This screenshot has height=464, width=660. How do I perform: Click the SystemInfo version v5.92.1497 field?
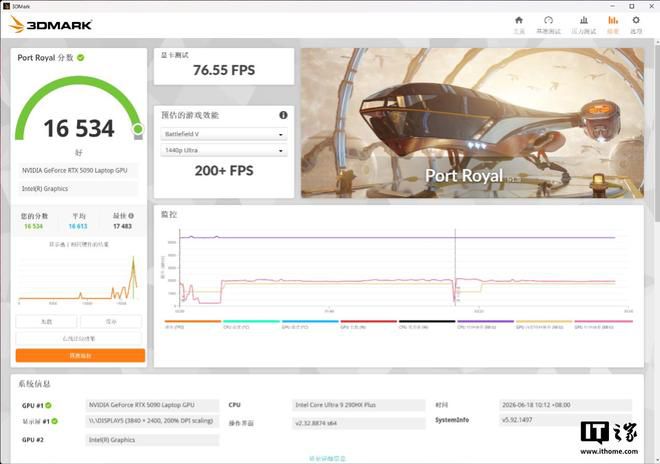[565, 420]
